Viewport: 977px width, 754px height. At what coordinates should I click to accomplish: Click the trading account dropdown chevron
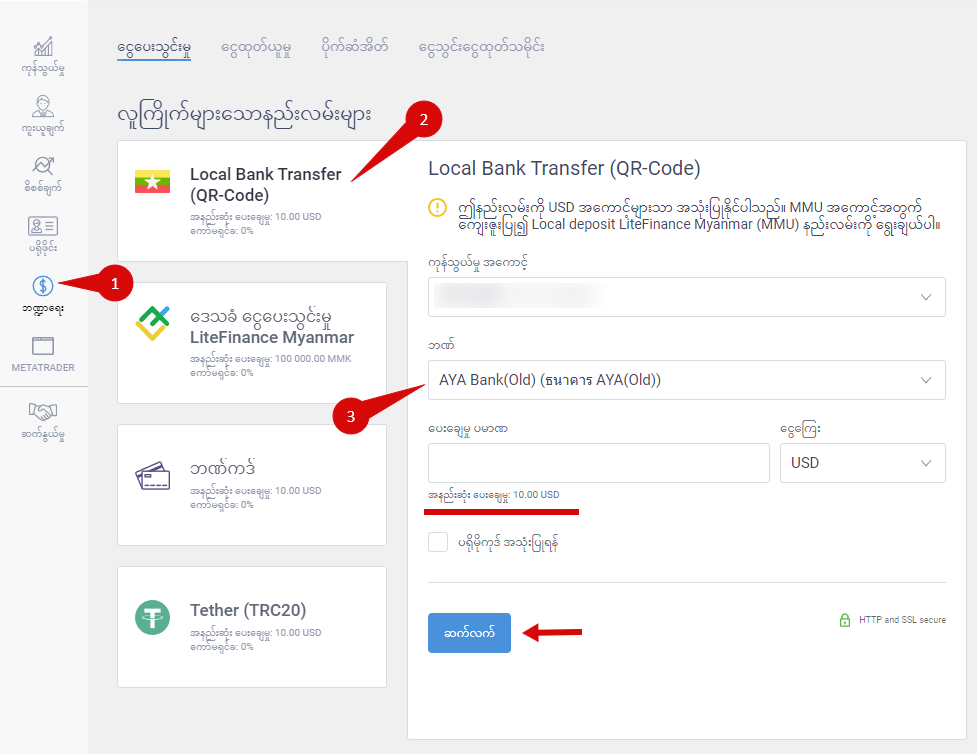pyautogui.click(x=926, y=297)
